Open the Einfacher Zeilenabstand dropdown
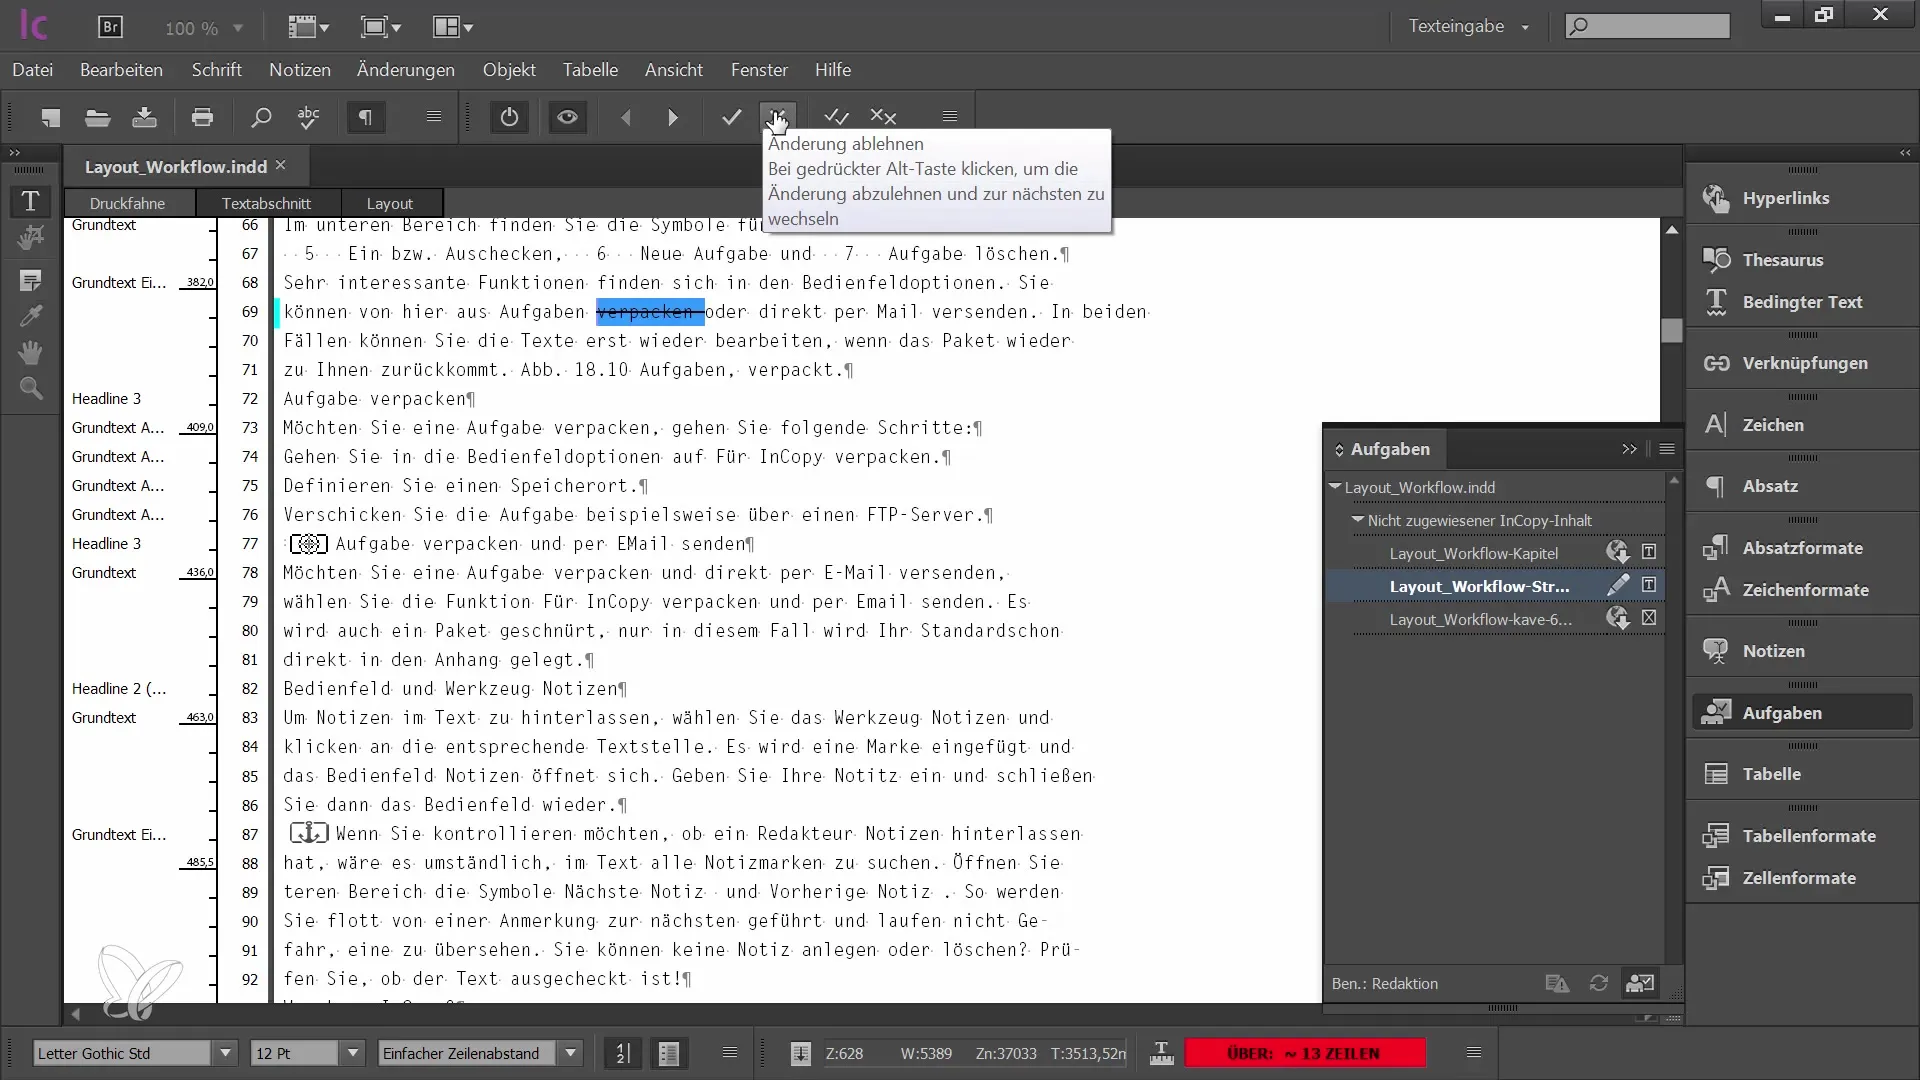Image resolution: width=1920 pixels, height=1080 pixels. tap(572, 1052)
